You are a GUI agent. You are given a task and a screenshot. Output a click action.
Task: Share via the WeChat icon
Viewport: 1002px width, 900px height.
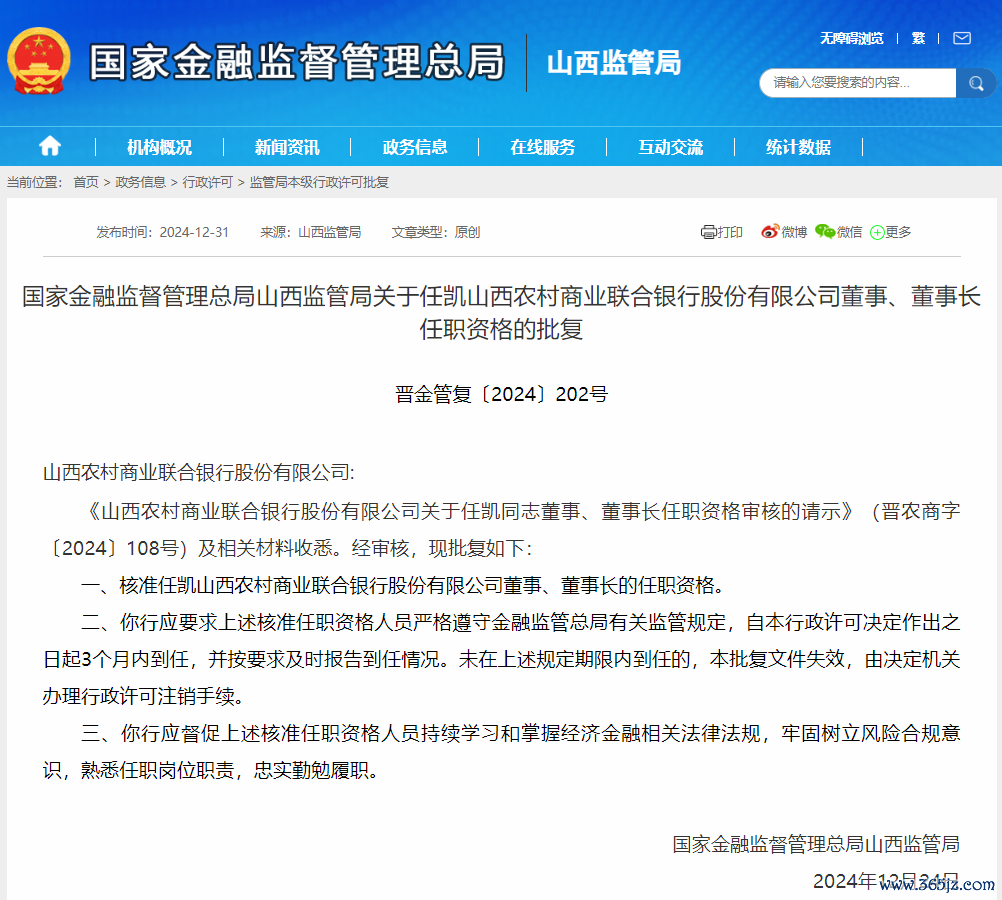(x=825, y=231)
